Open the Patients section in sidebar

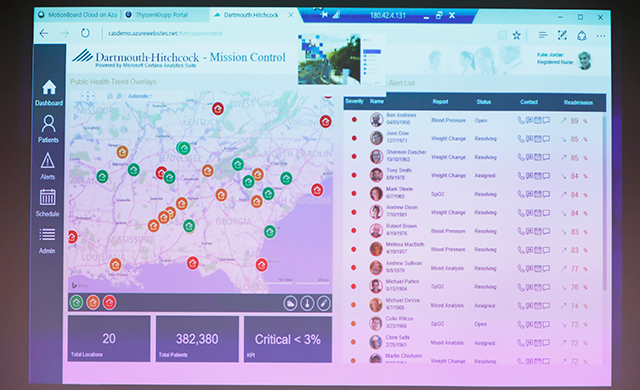pyautogui.click(x=49, y=129)
